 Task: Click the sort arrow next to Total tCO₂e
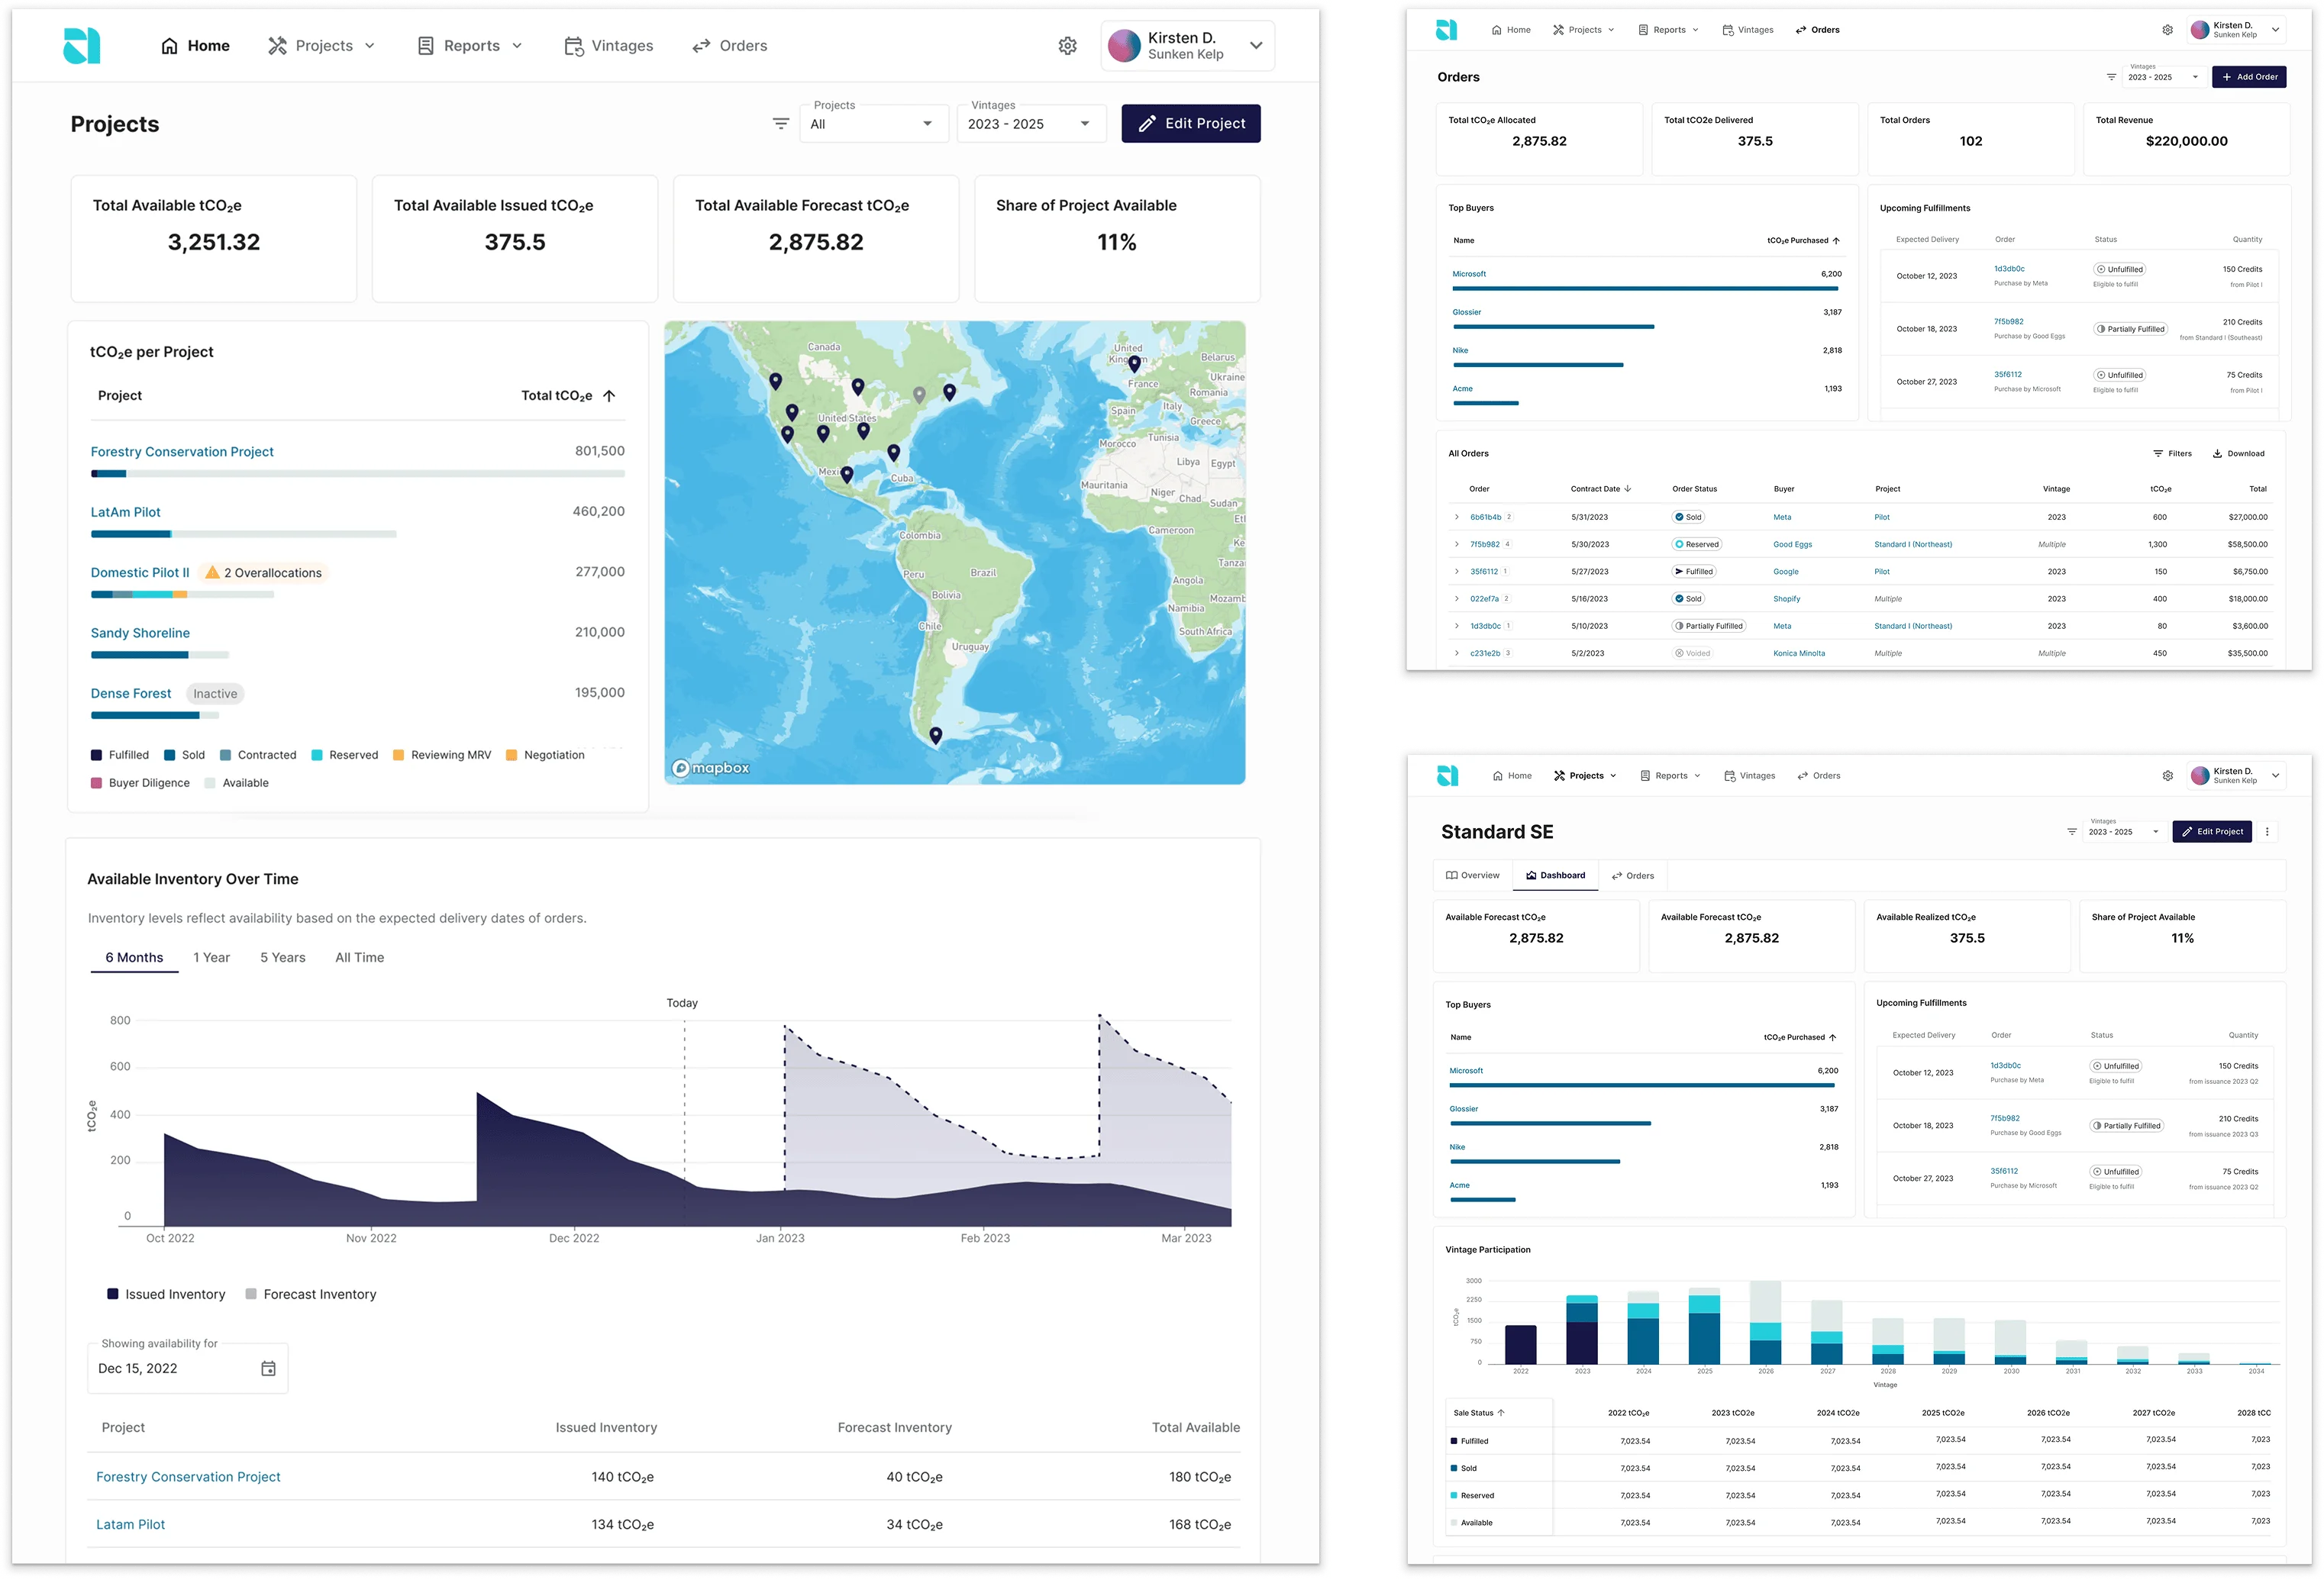[609, 396]
